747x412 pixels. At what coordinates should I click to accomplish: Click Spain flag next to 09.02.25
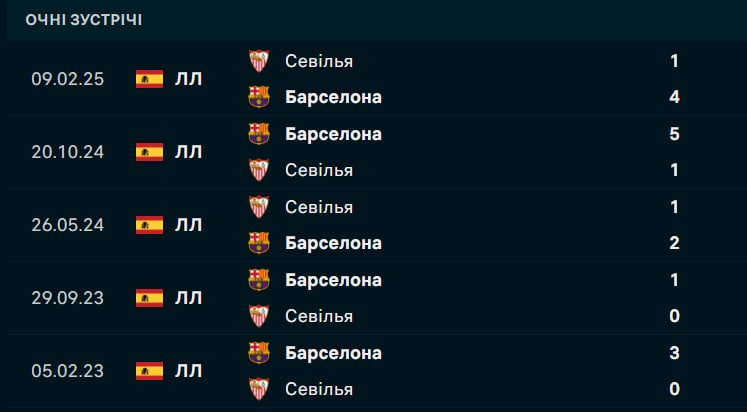[149, 79]
